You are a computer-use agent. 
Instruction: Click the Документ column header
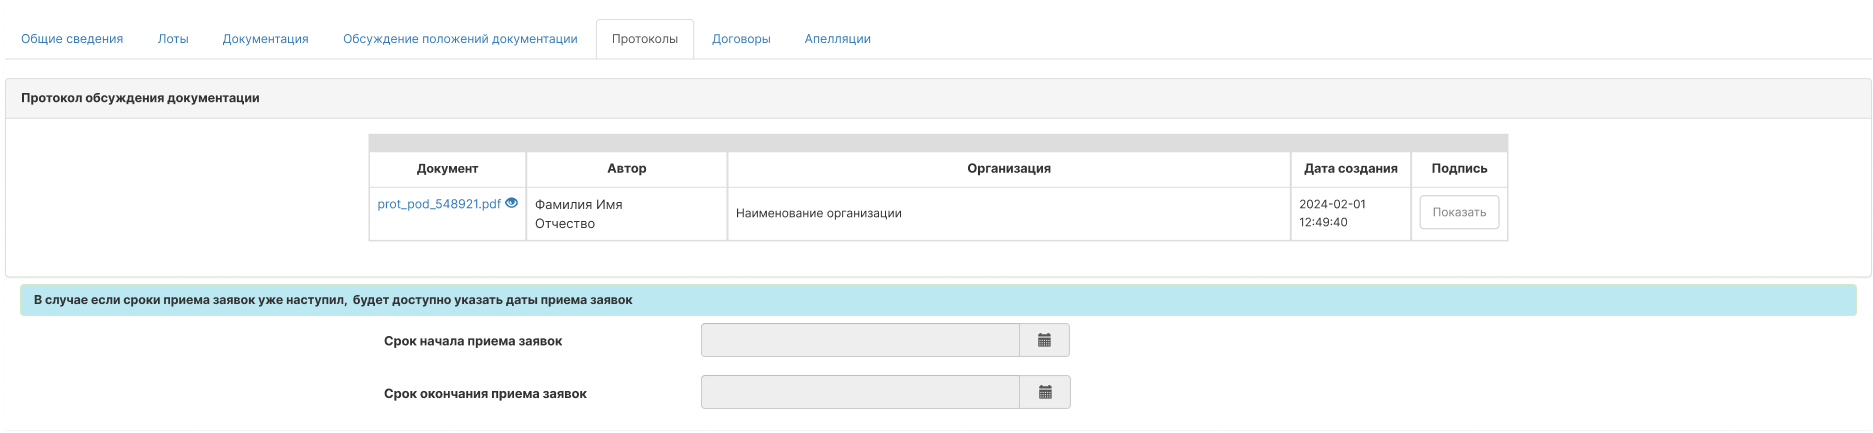click(x=447, y=169)
